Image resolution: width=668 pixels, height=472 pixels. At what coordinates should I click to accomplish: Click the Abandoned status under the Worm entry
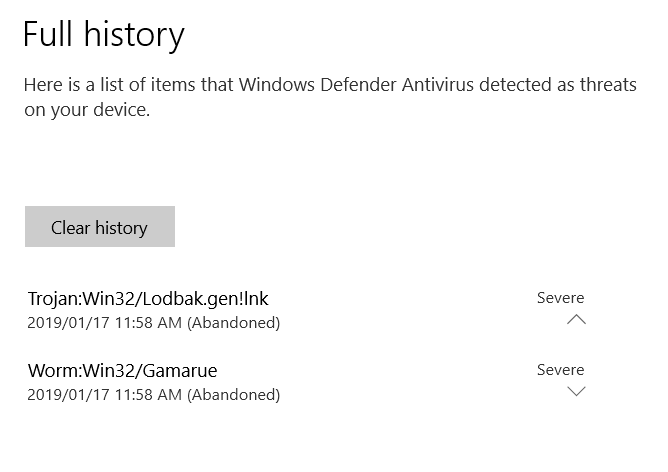(234, 395)
